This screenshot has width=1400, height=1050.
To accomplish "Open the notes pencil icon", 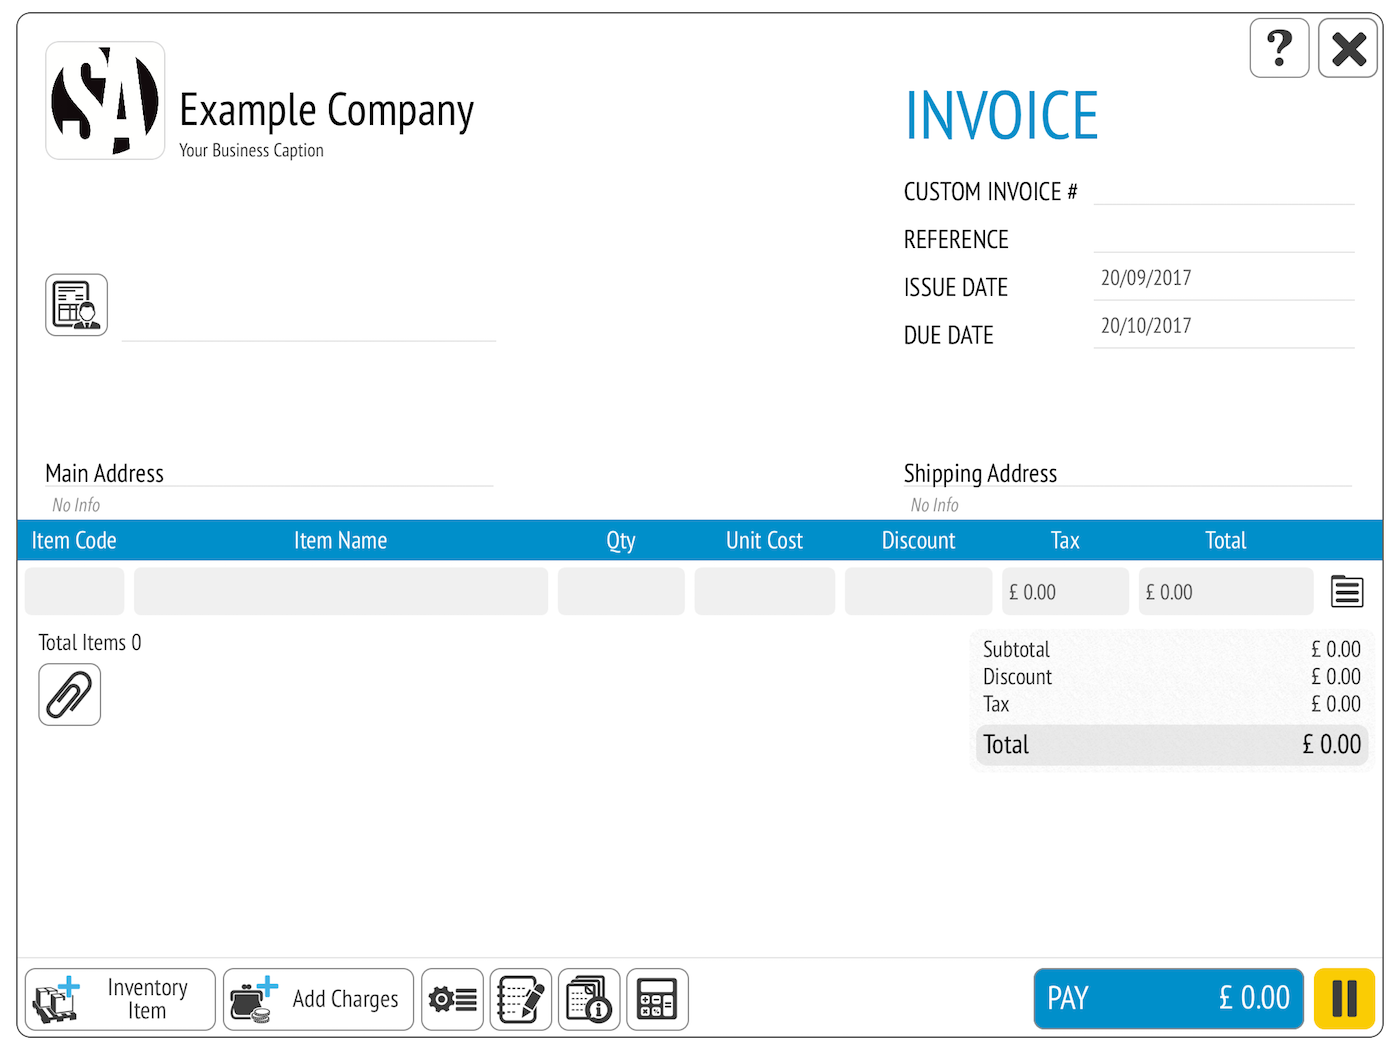I will 521,999.
